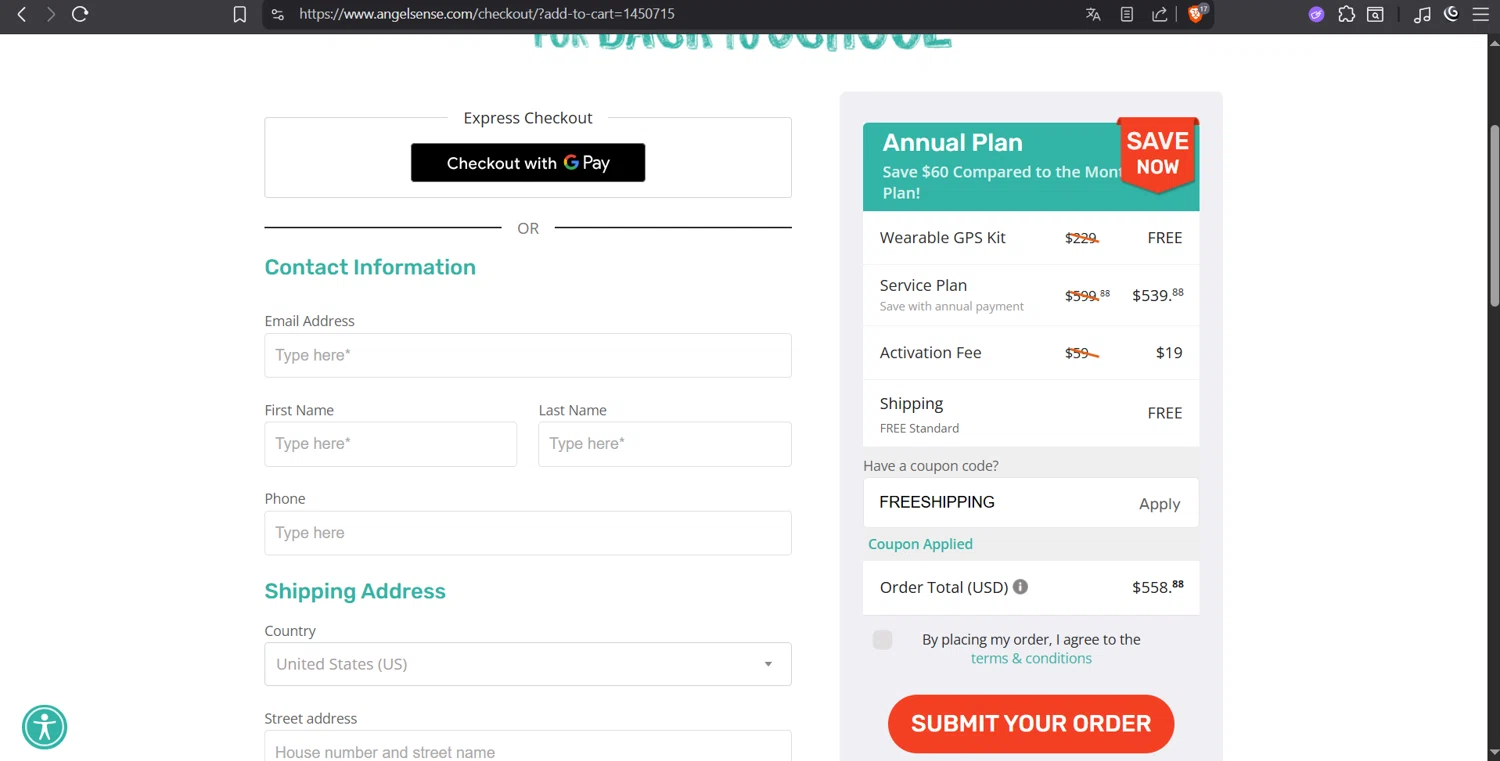Focus the Email Address field
The width and height of the screenshot is (1500, 761).
click(x=528, y=355)
